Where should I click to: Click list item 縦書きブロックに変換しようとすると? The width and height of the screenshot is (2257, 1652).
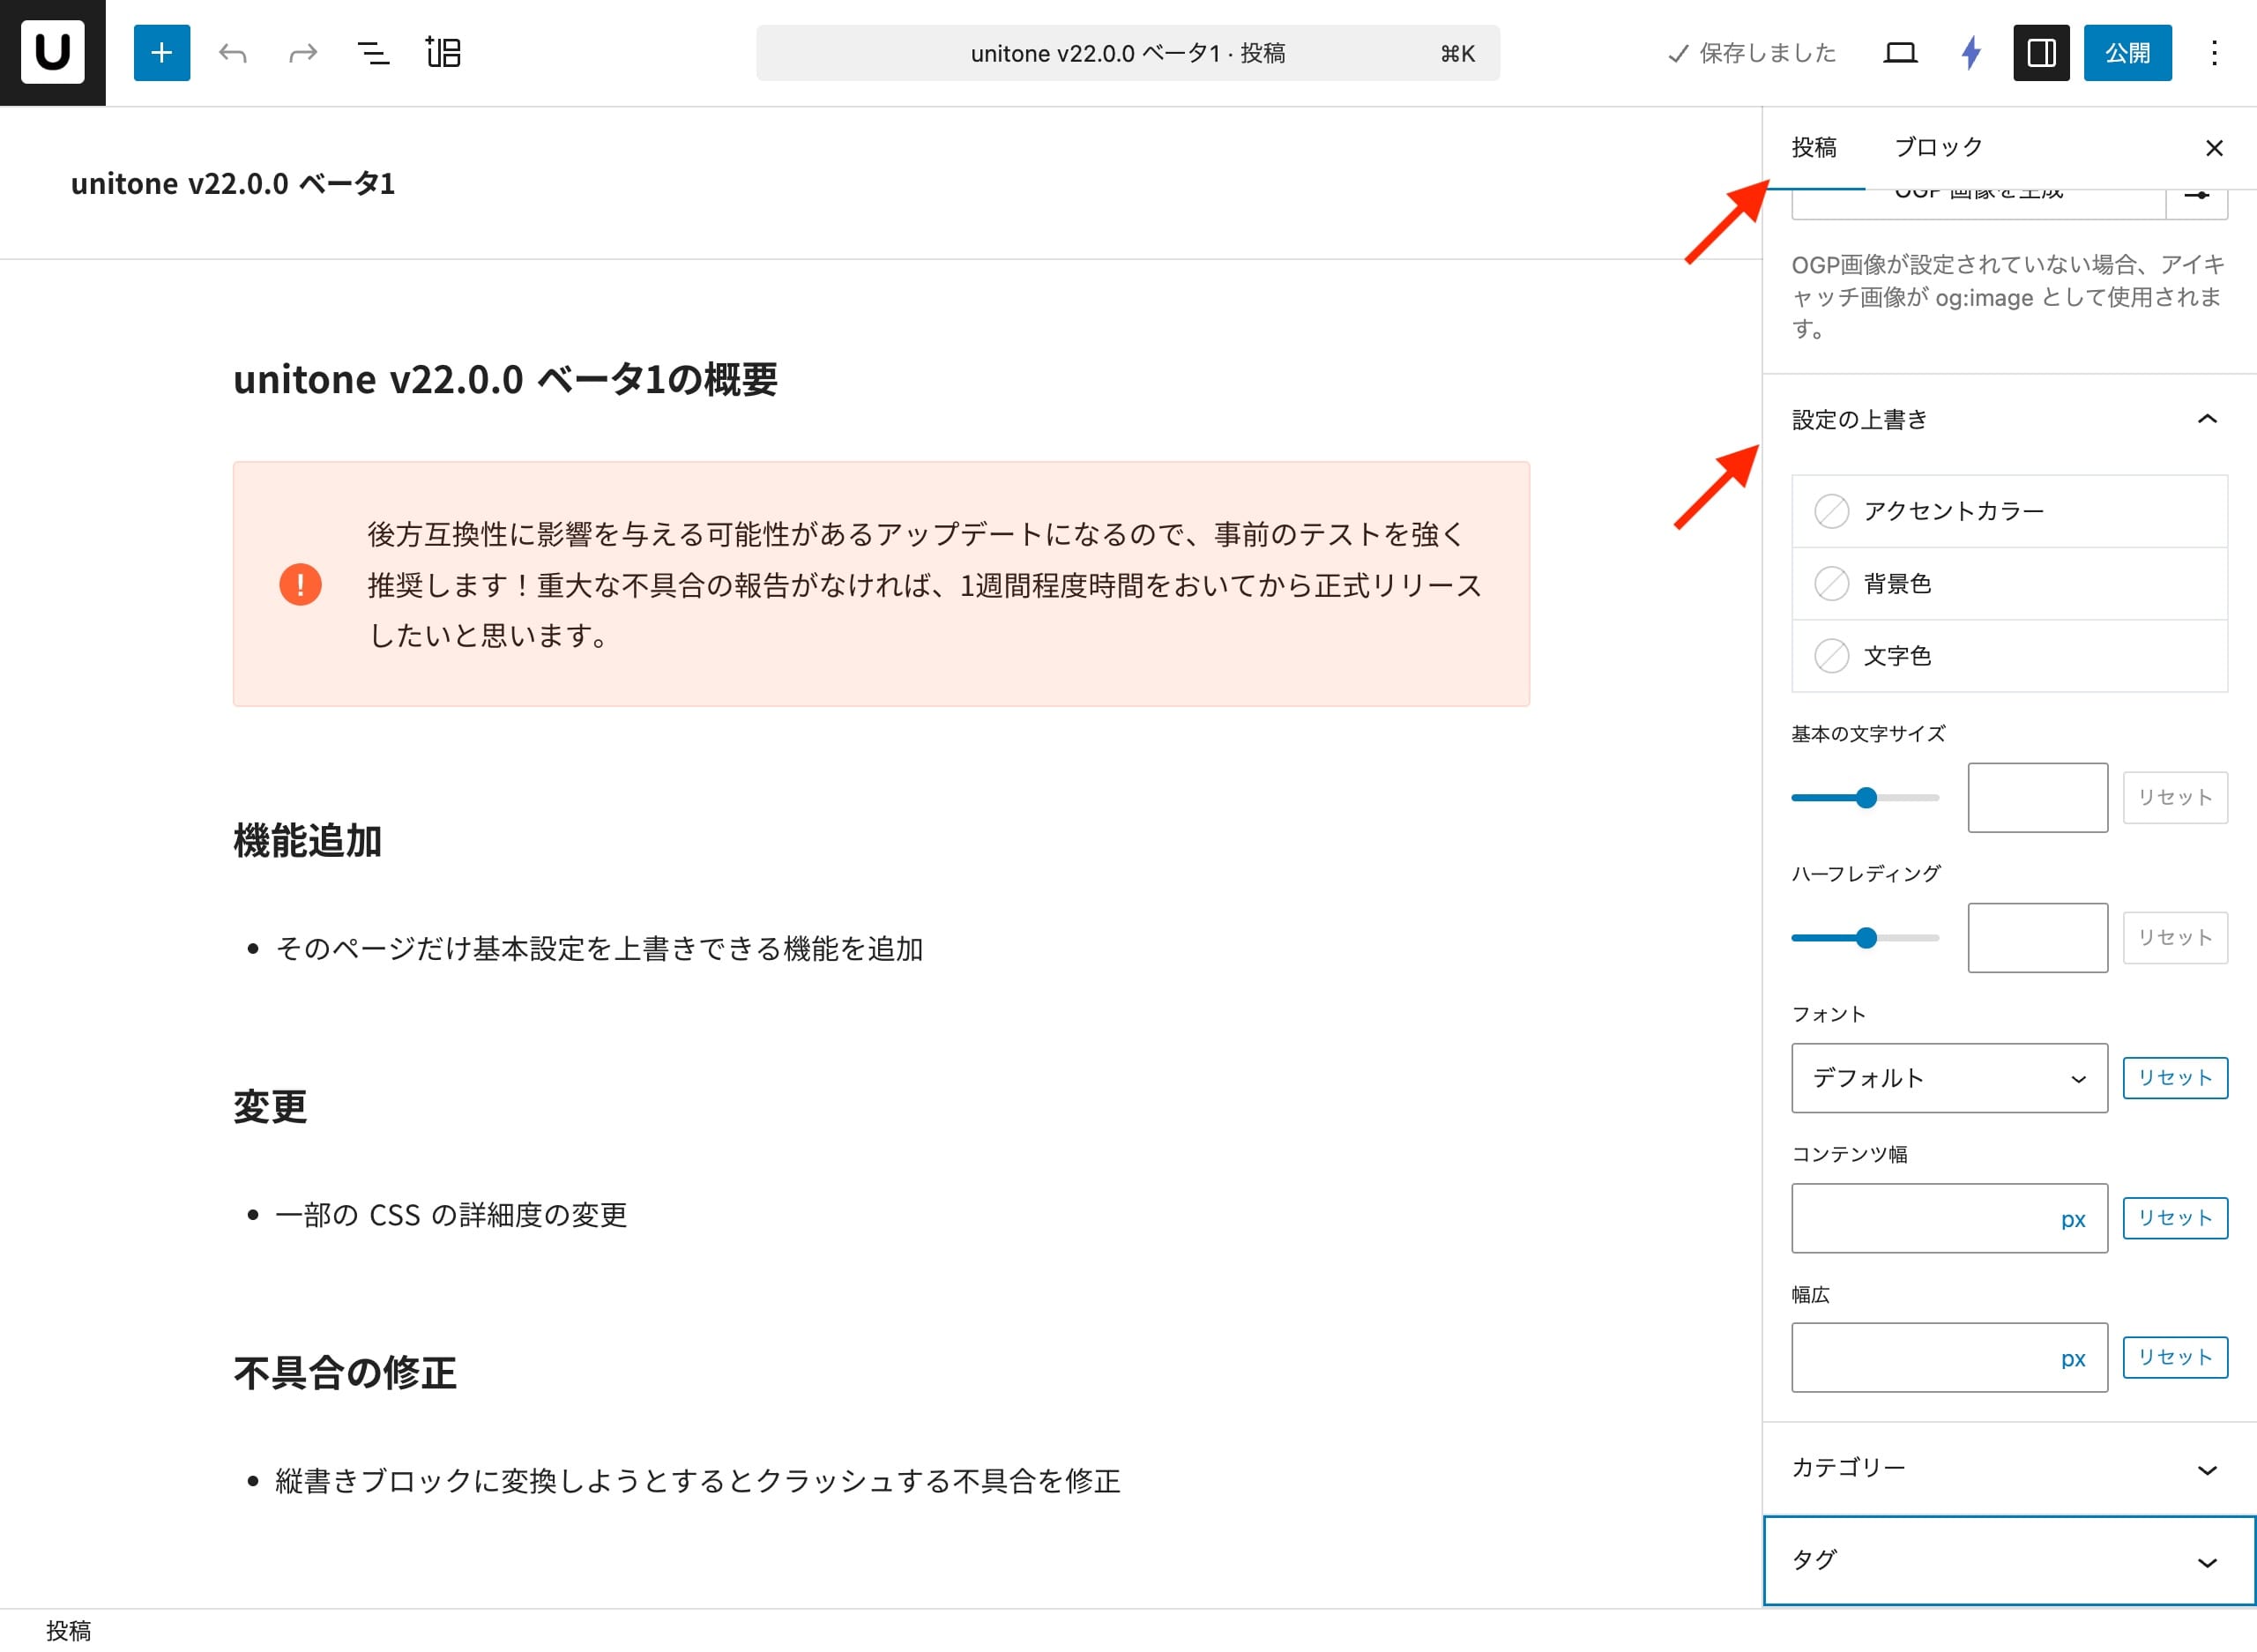(x=698, y=1481)
